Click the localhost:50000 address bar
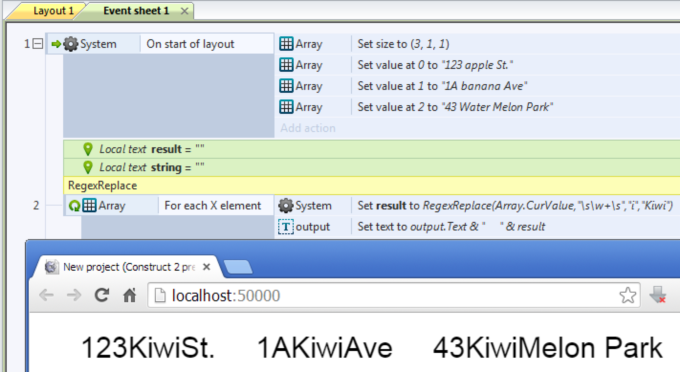Image resolution: width=680 pixels, height=372 pixels. pyautogui.click(x=394, y=295)
